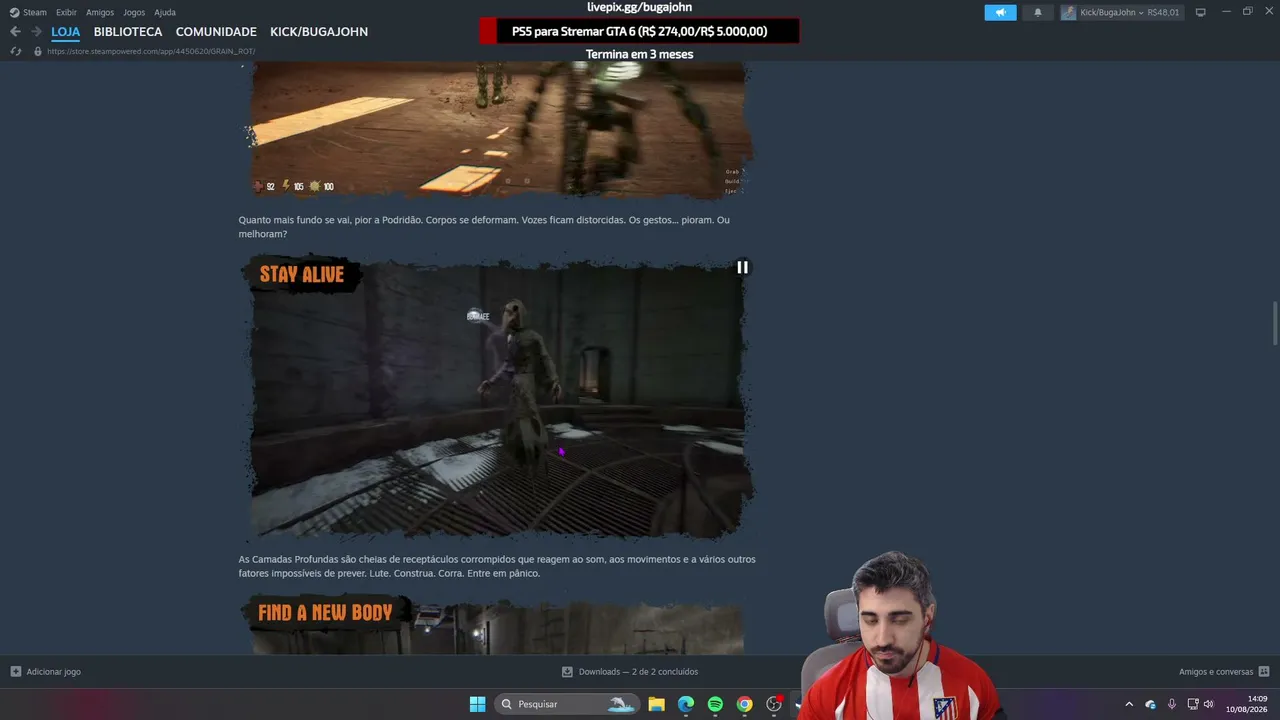The image size is (1280, 720).
Task: Select the store URL address text
Action: [x=151, y=51]
